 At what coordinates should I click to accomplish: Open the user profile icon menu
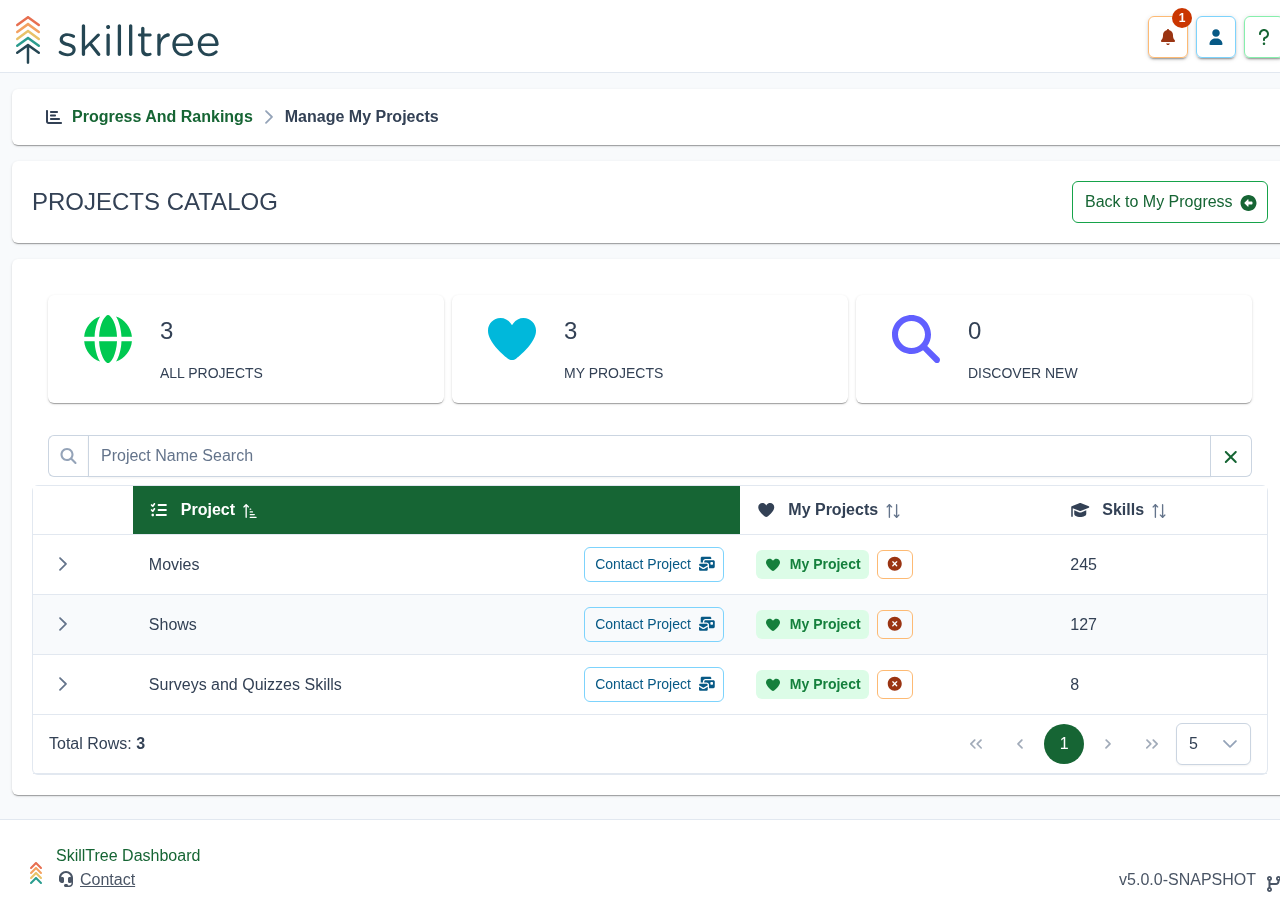(x=1215, y=37)
